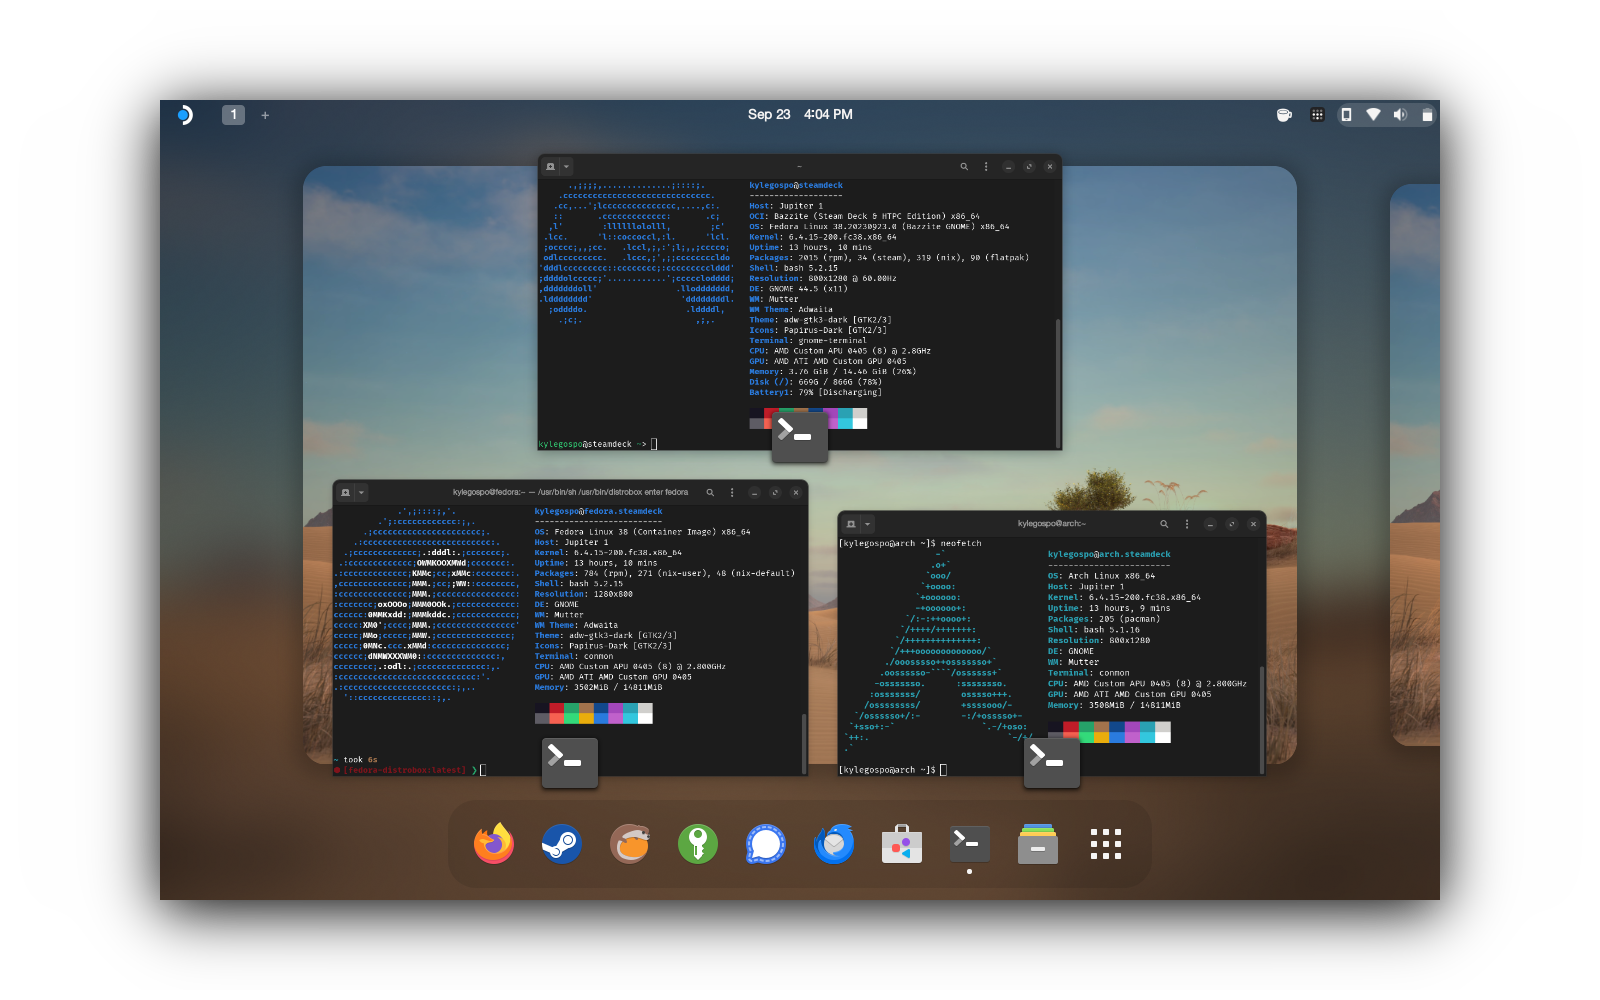Click the Terminal badge on the arch window

pos(1051,762)
